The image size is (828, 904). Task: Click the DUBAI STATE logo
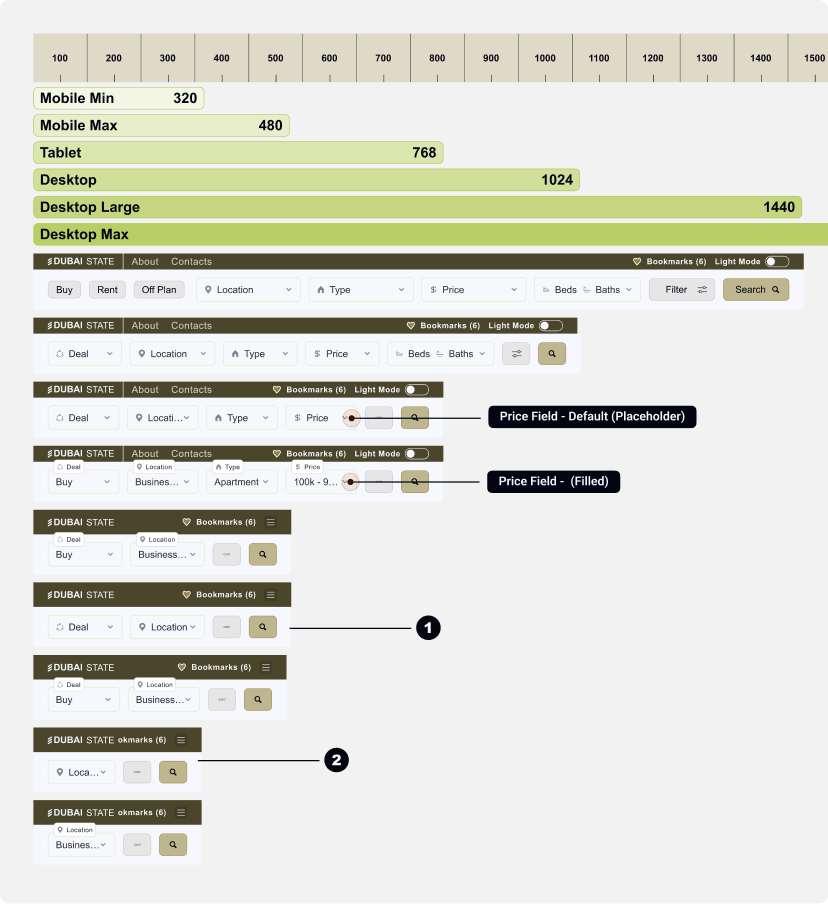(x=78, y=261)
